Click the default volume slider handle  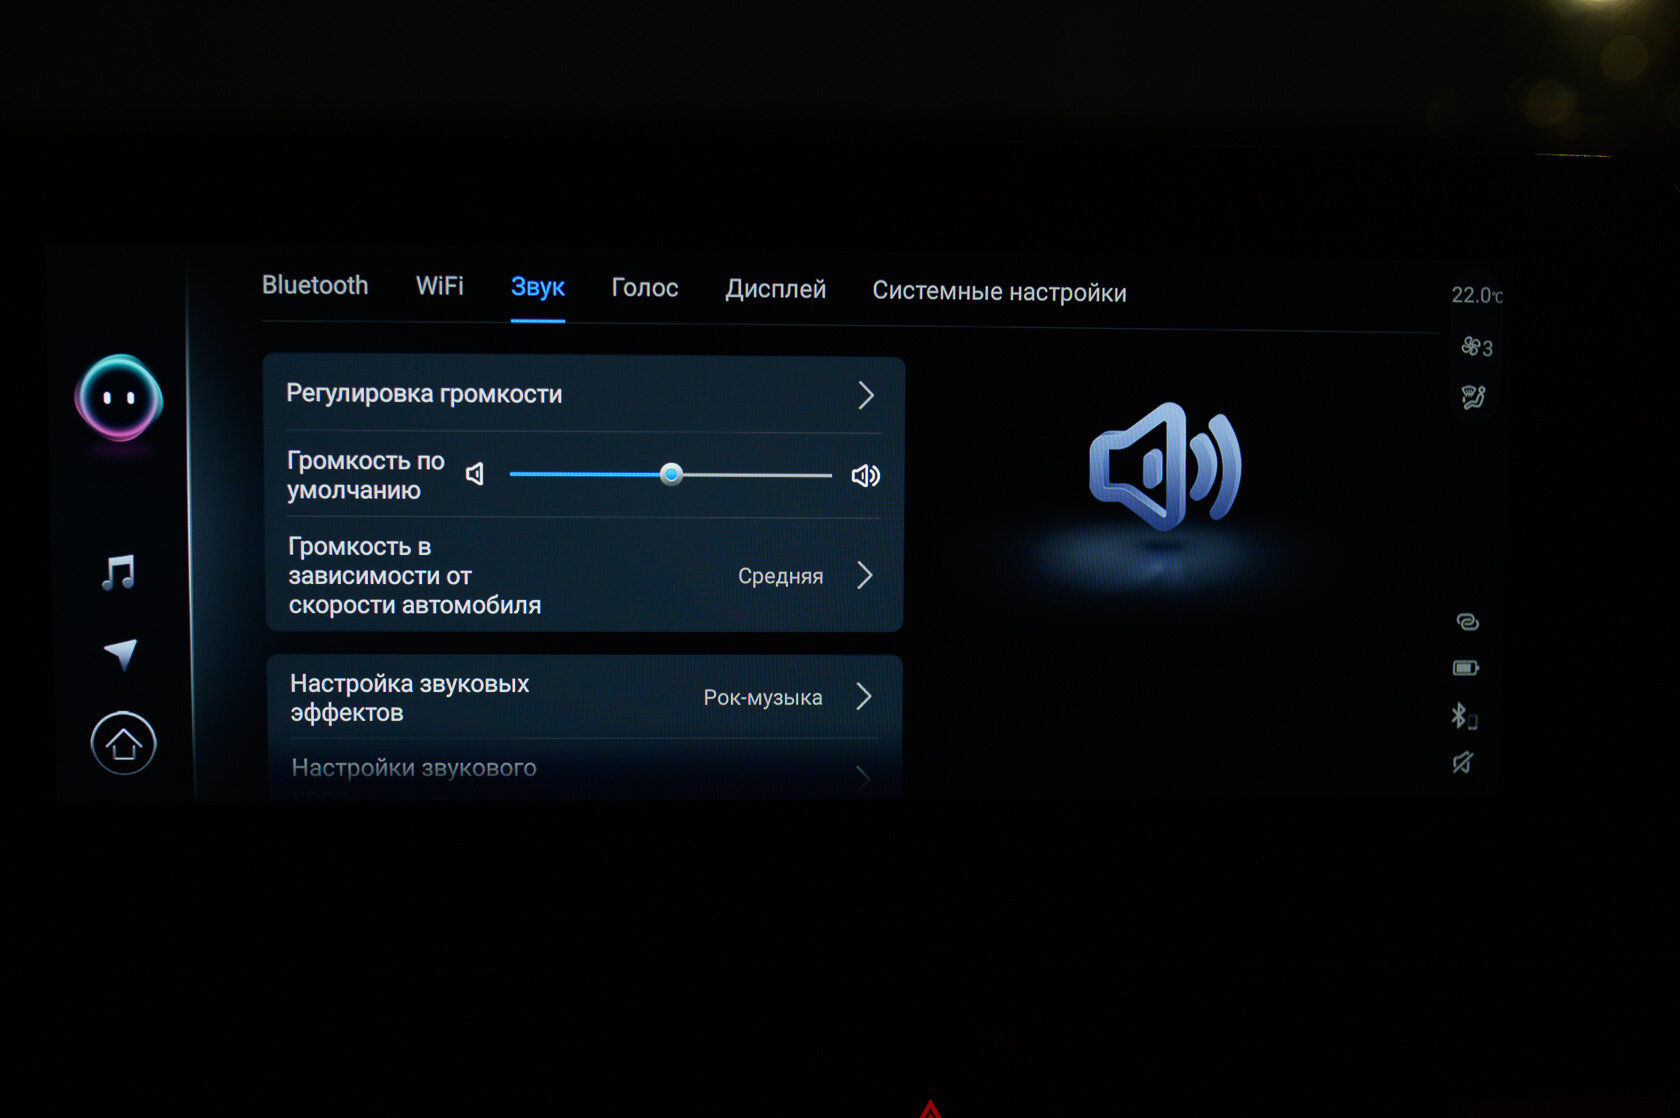(671, 474)
